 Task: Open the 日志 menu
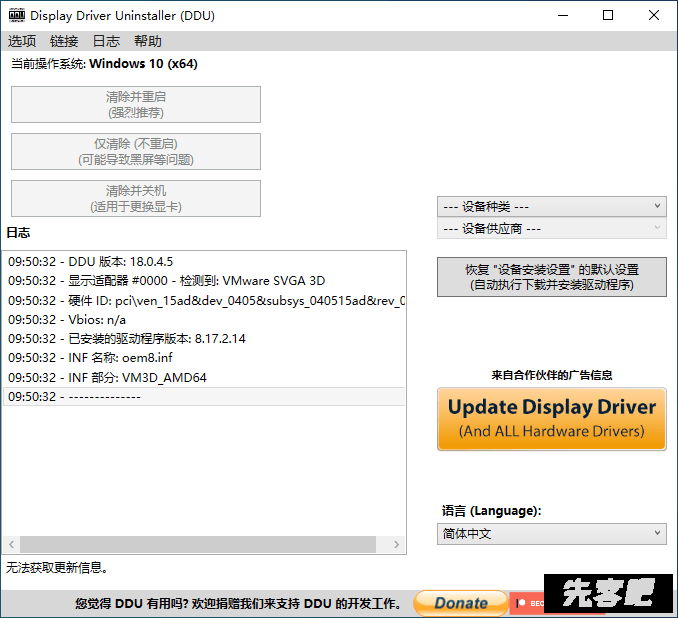click(106, 41)
